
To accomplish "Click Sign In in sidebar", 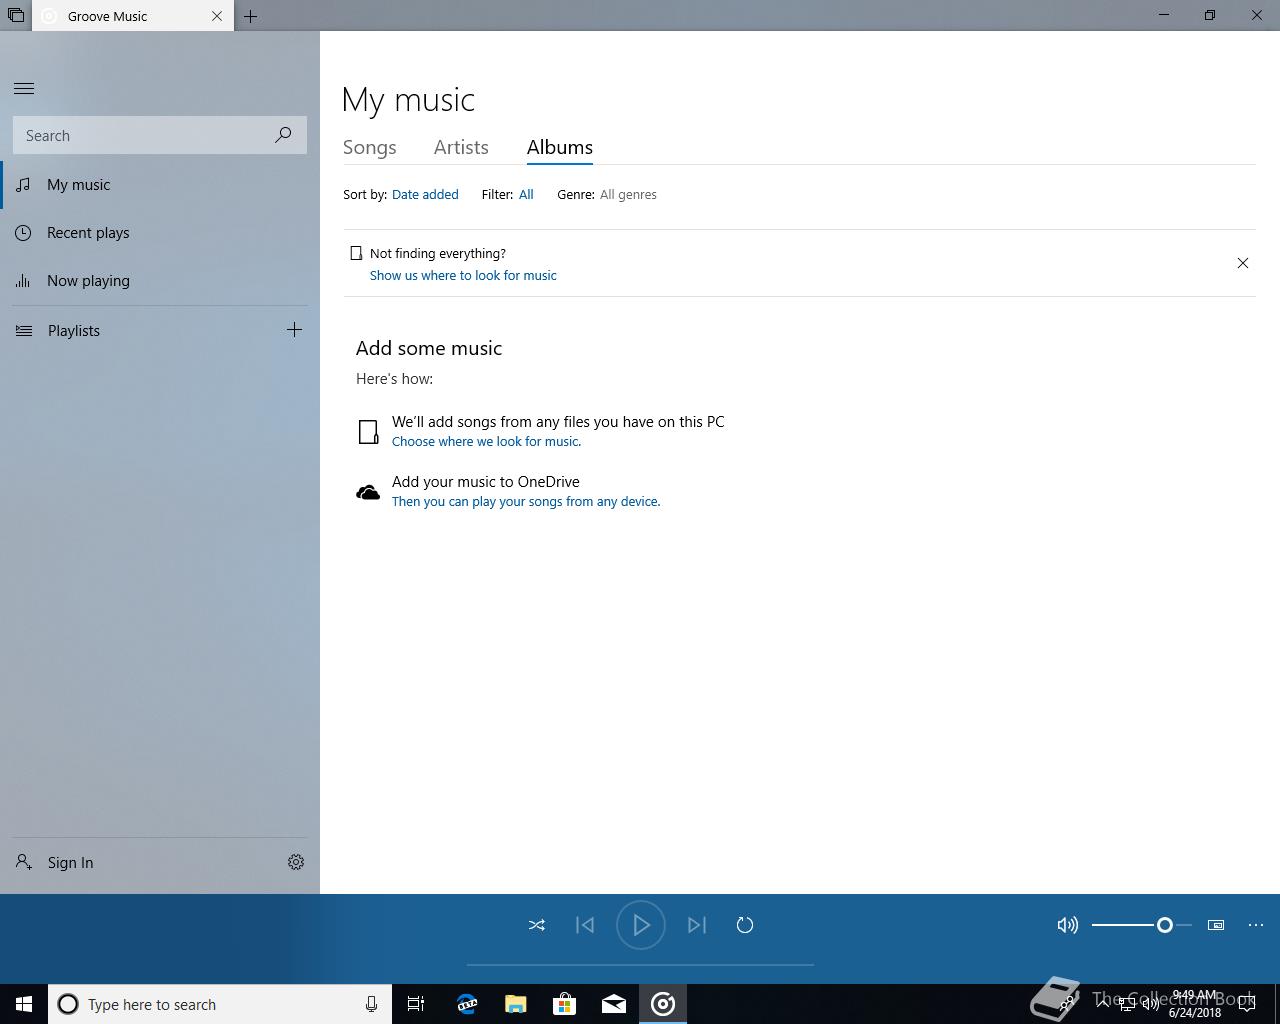I will click(x=56, y=862).
